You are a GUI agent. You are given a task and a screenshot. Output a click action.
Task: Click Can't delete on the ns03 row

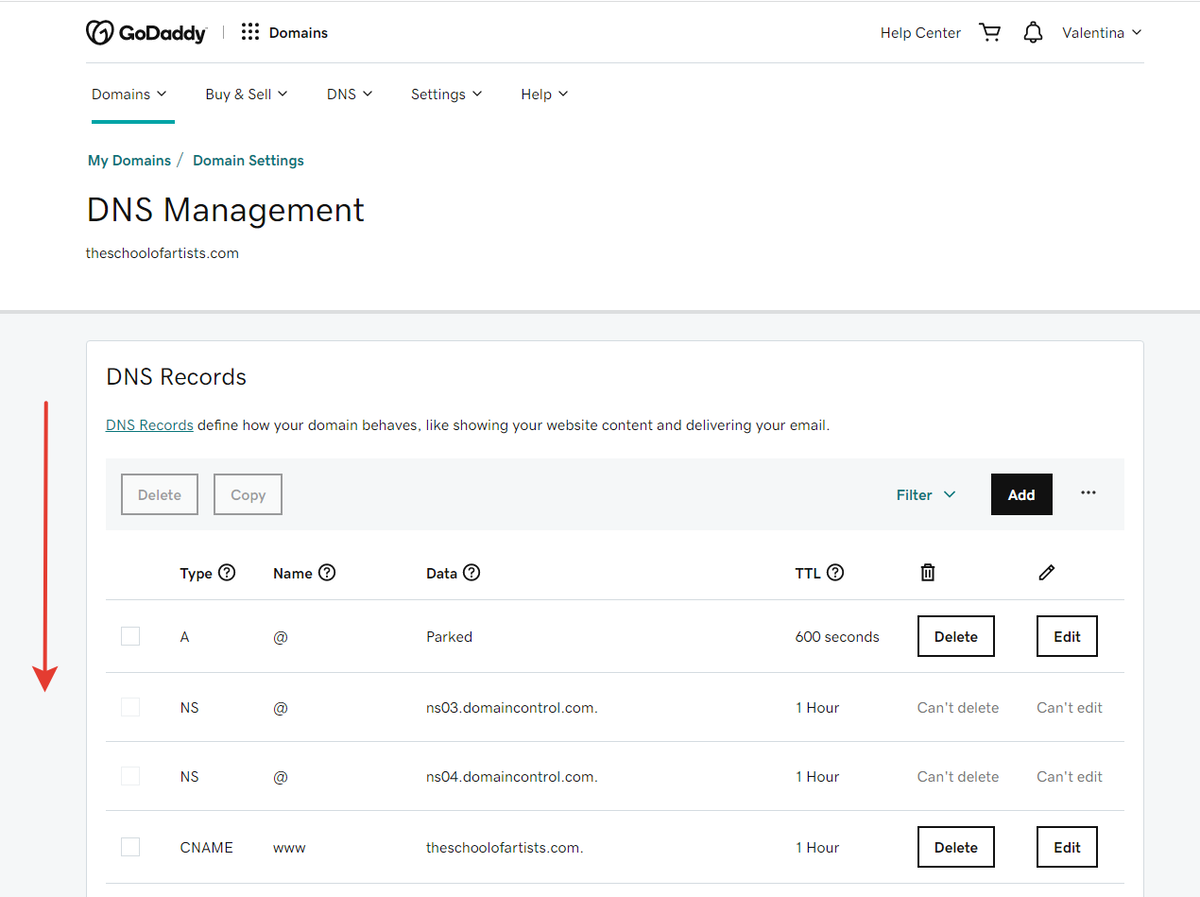point(958,707)
